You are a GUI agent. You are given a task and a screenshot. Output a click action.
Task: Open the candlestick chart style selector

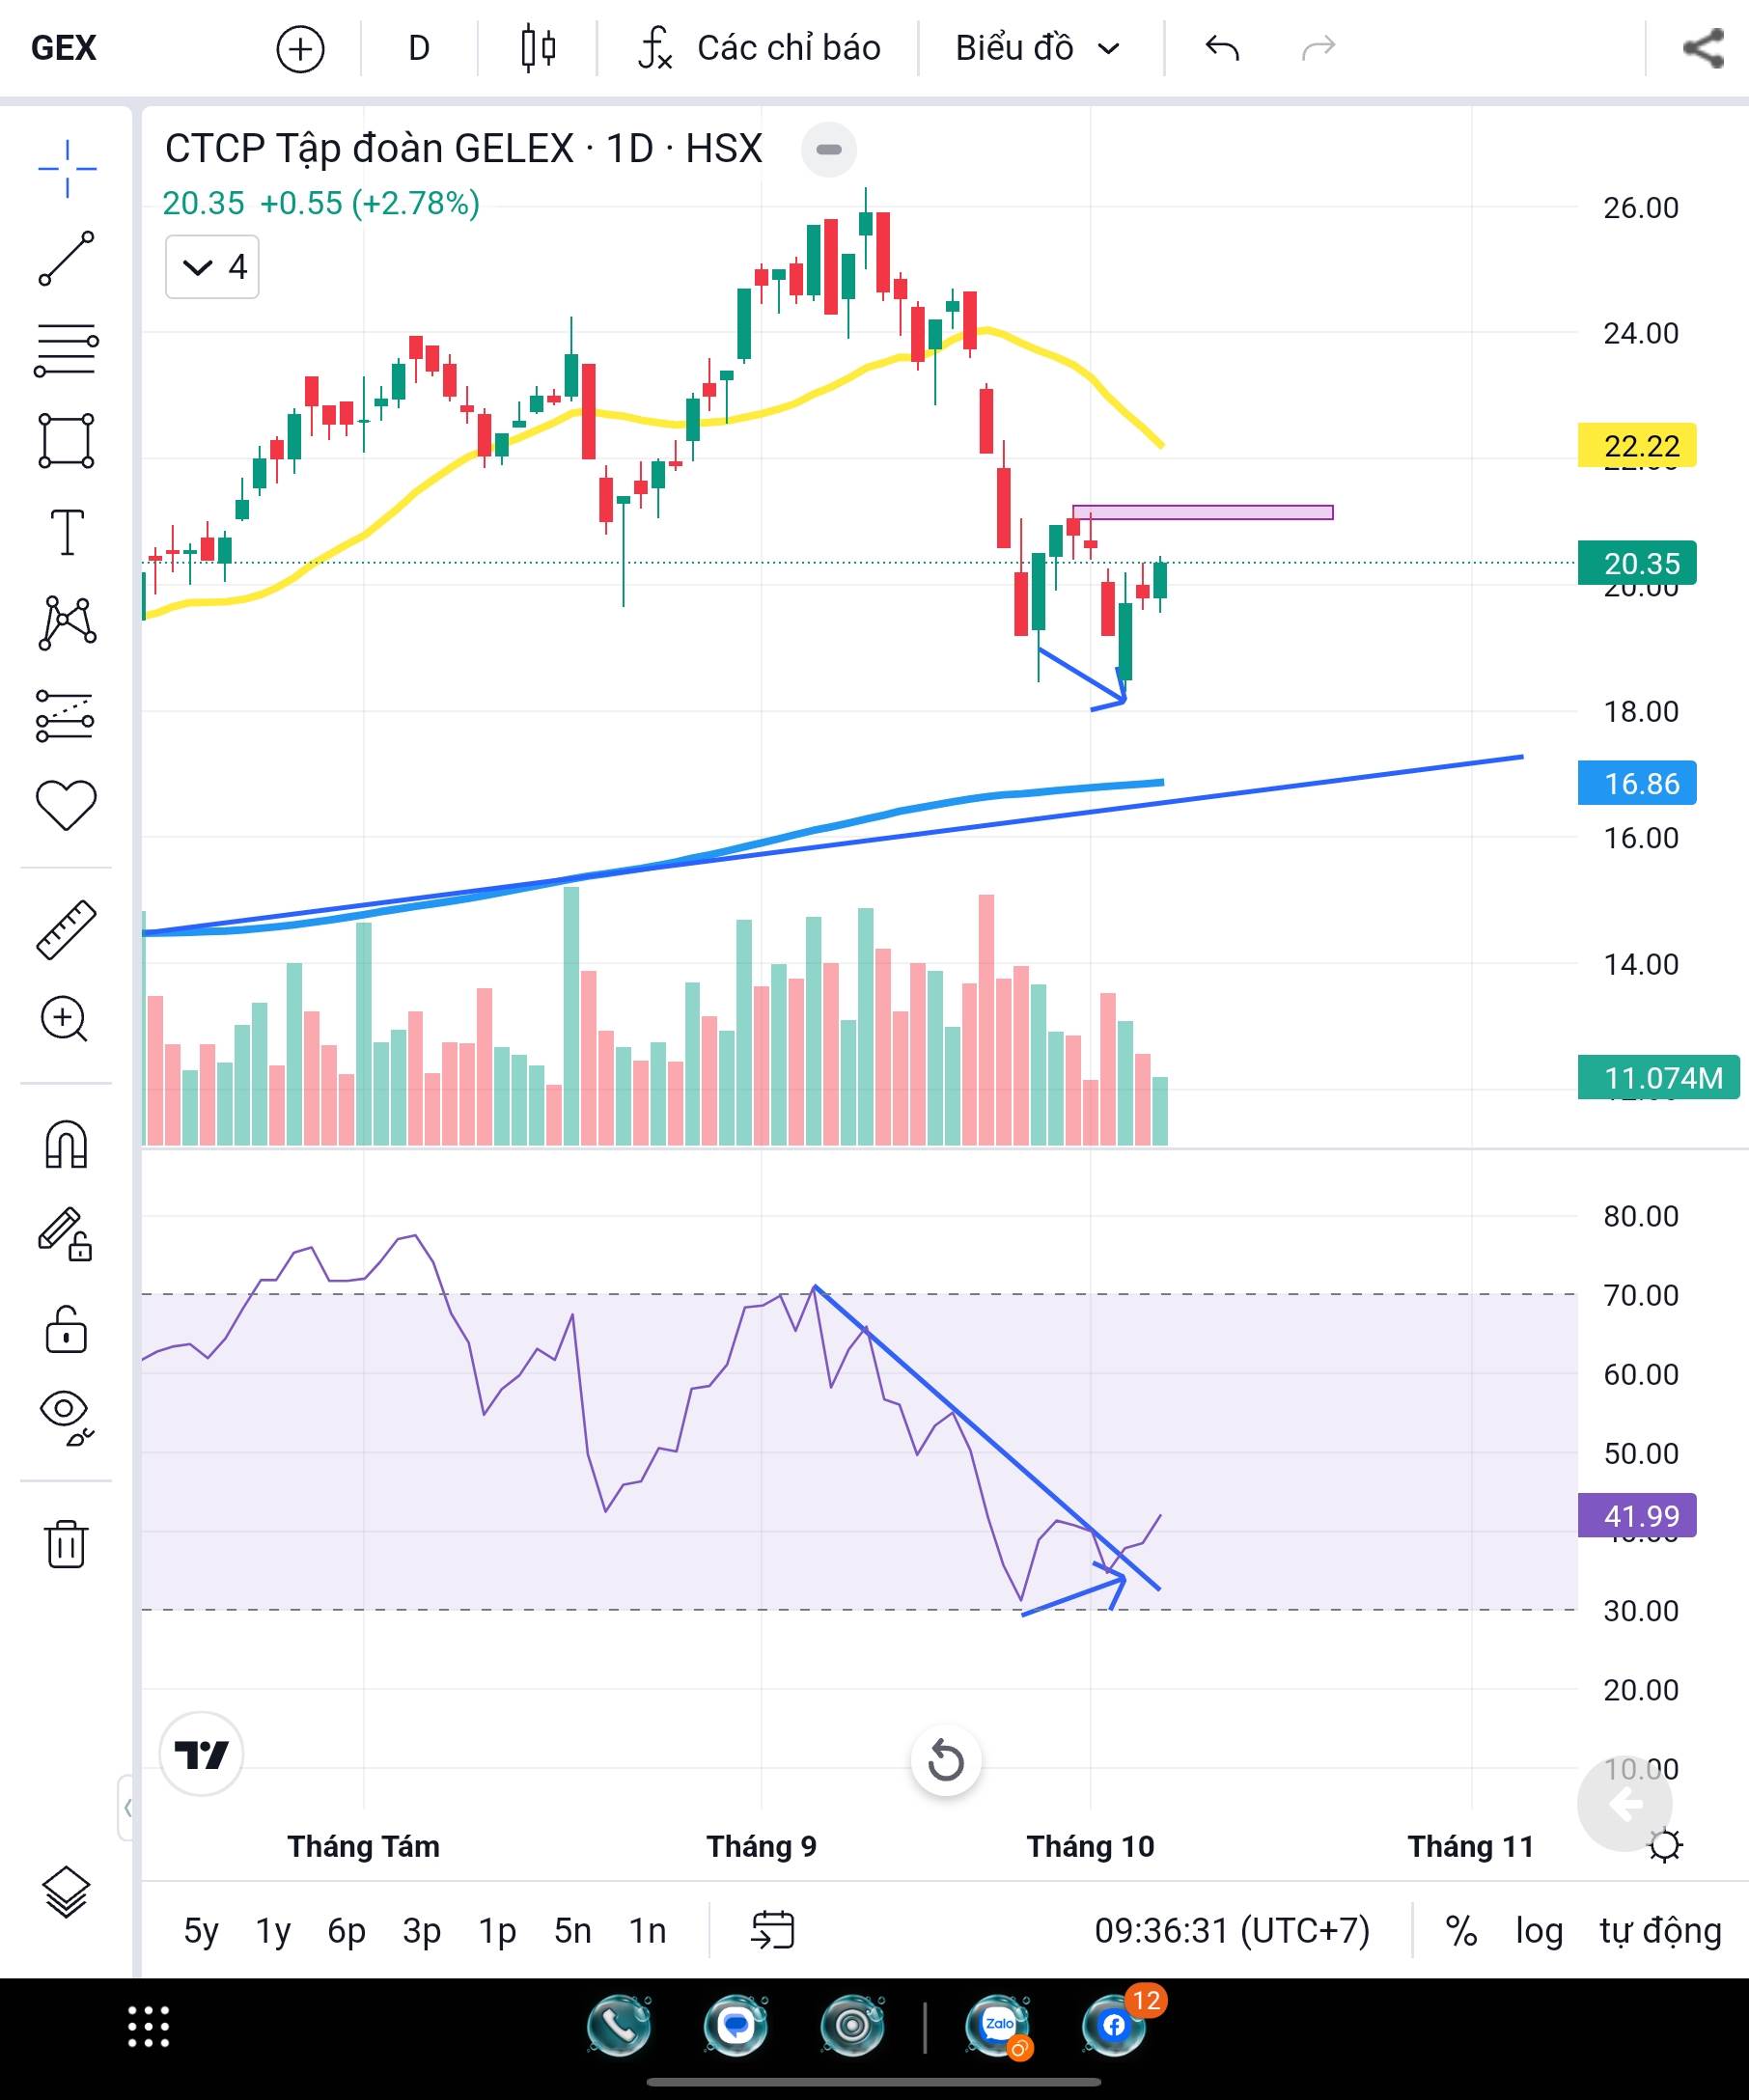[538, 48]
